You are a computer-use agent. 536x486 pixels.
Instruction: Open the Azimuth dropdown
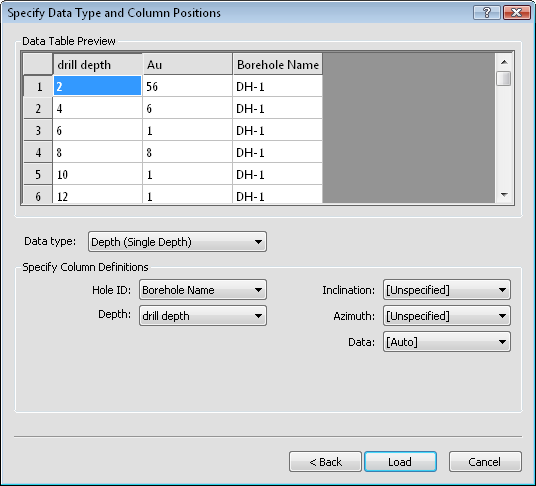tap(447, 315)
